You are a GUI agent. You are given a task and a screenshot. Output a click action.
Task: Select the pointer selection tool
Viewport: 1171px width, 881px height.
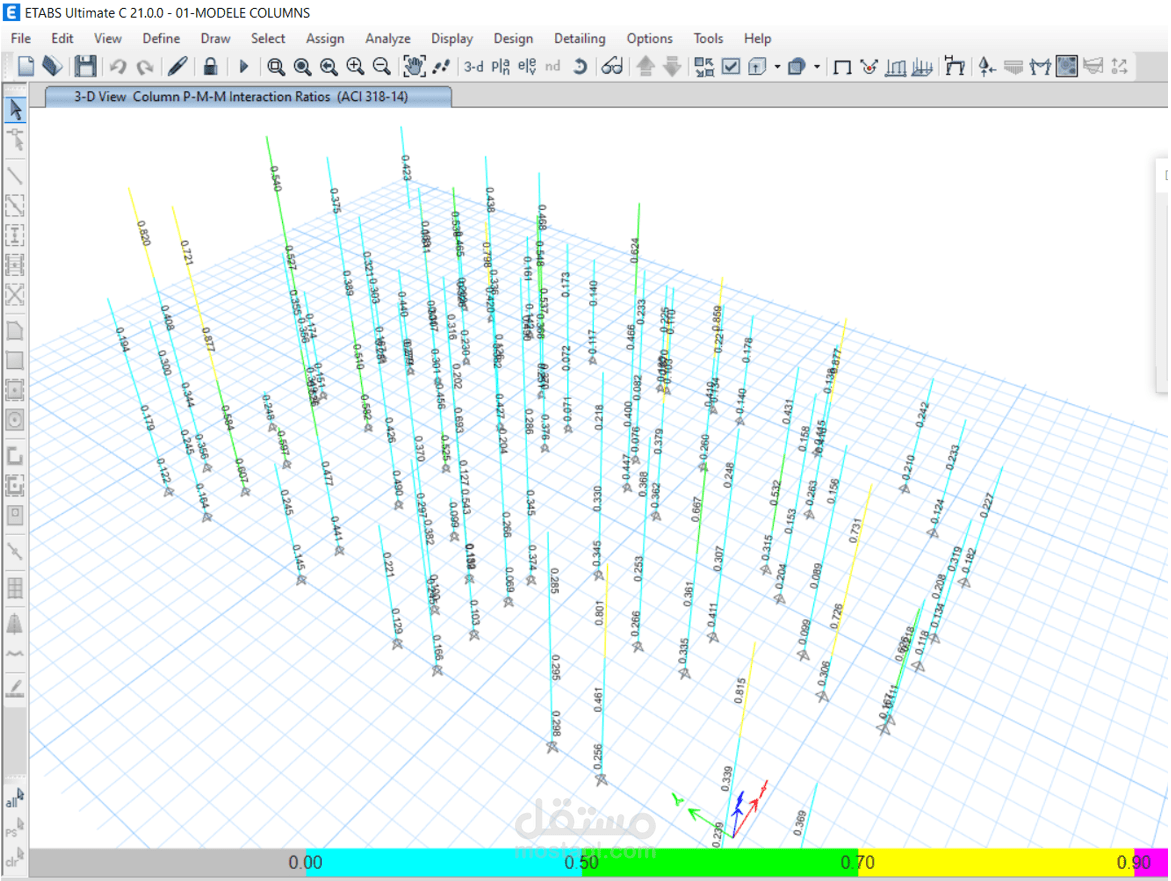point(15,110)
